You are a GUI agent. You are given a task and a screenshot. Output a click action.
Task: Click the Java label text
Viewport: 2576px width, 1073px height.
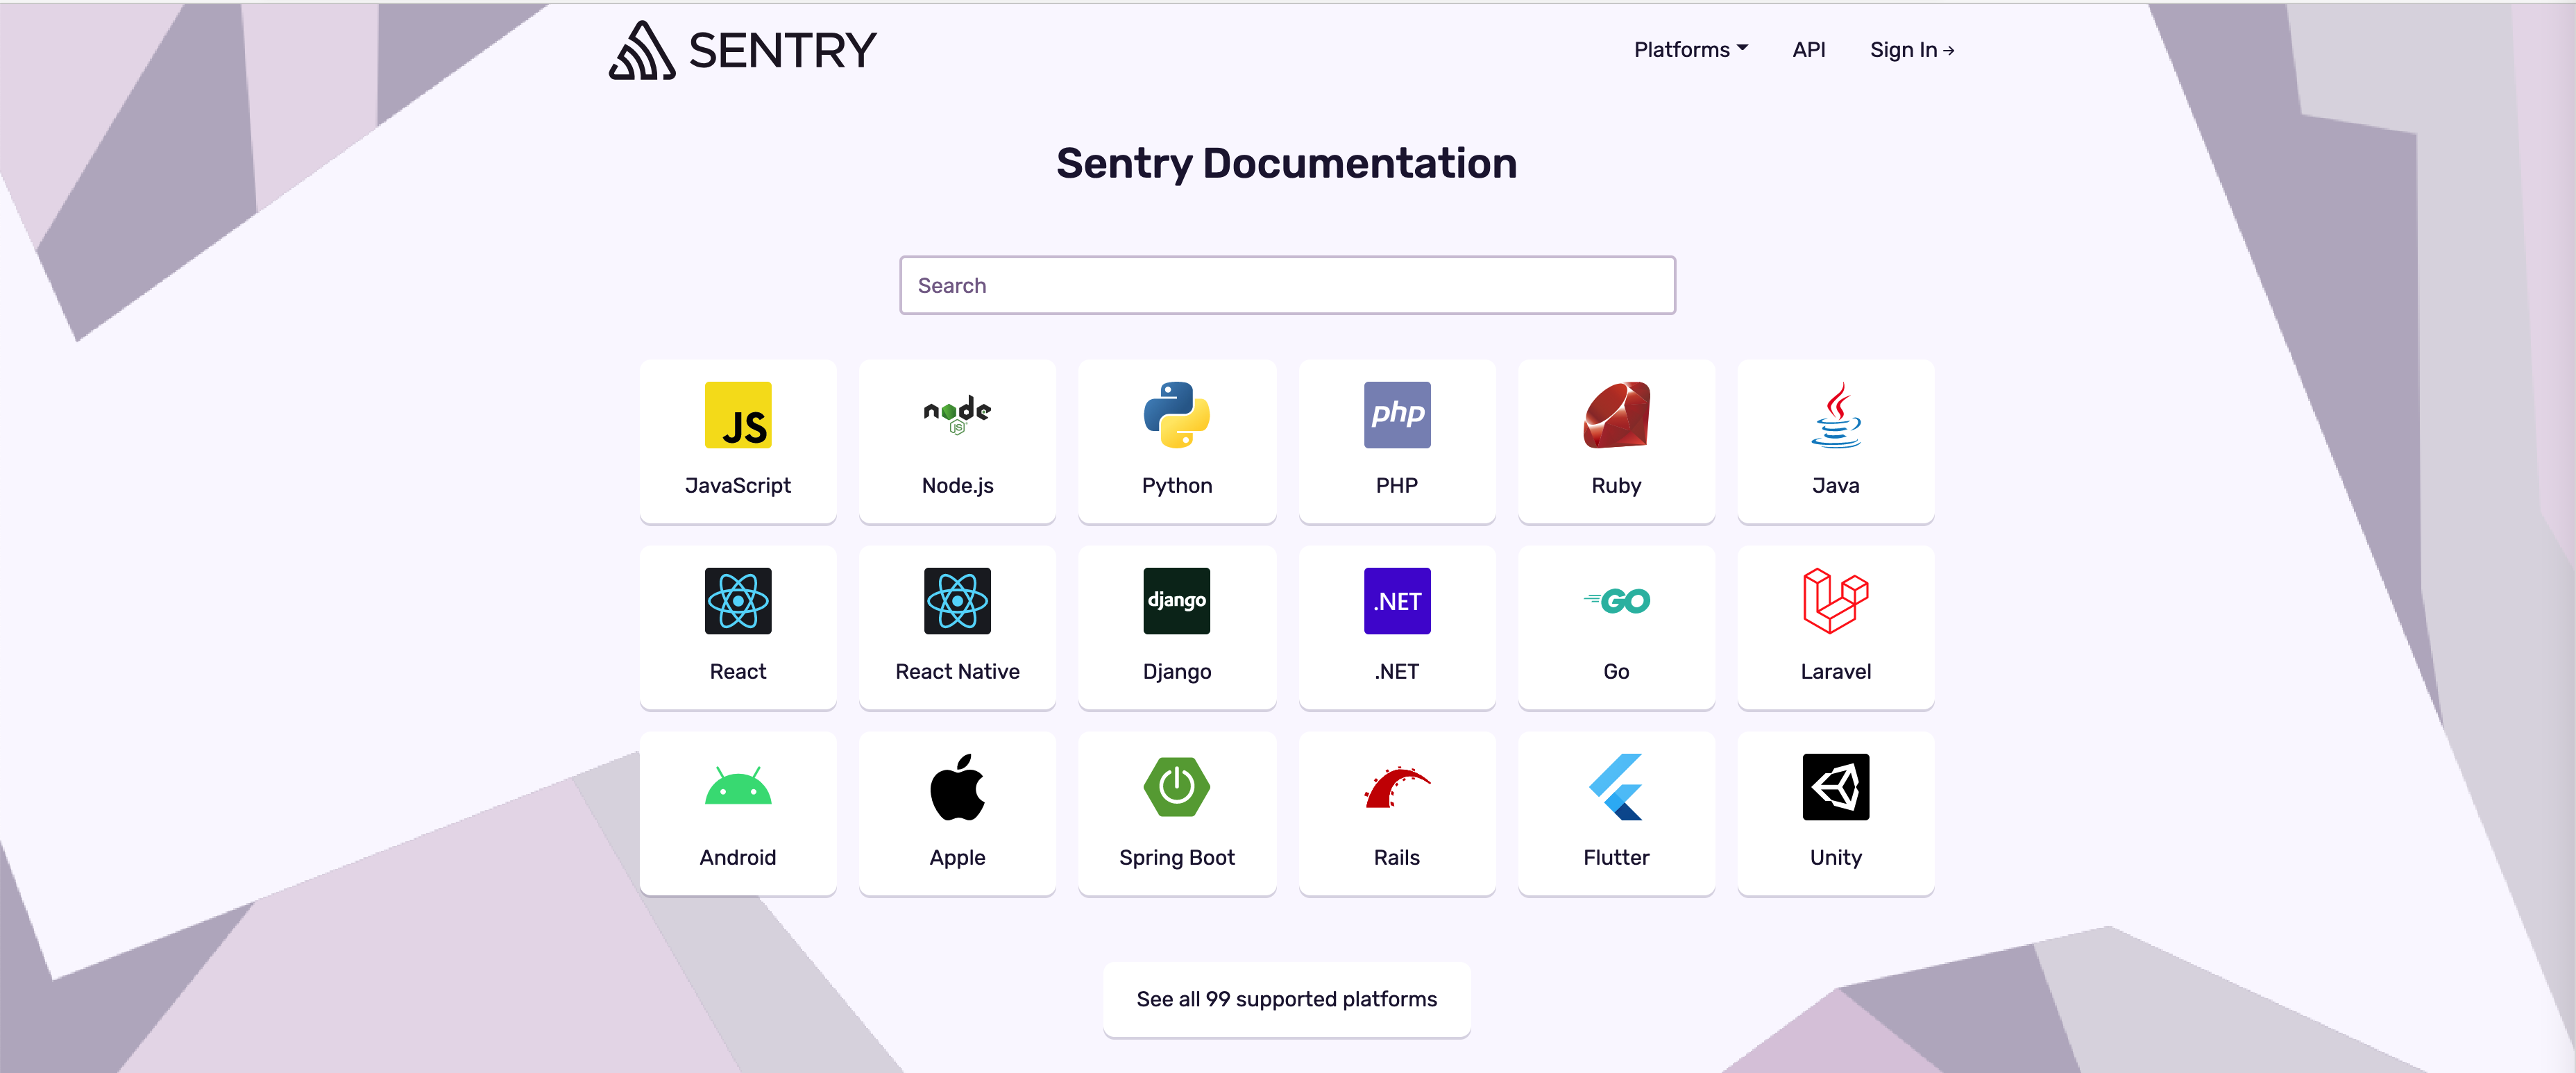1836,486
